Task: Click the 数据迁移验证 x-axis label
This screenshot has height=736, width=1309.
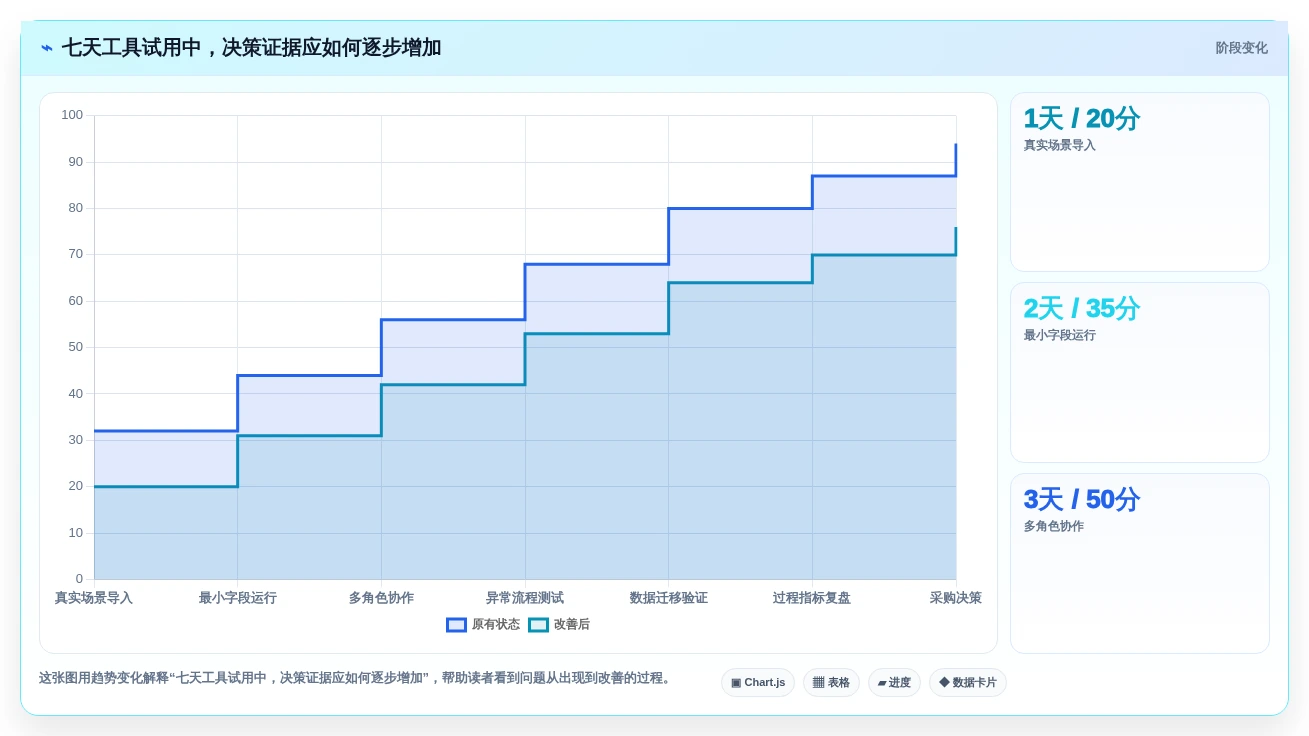Action: [668, 598]
